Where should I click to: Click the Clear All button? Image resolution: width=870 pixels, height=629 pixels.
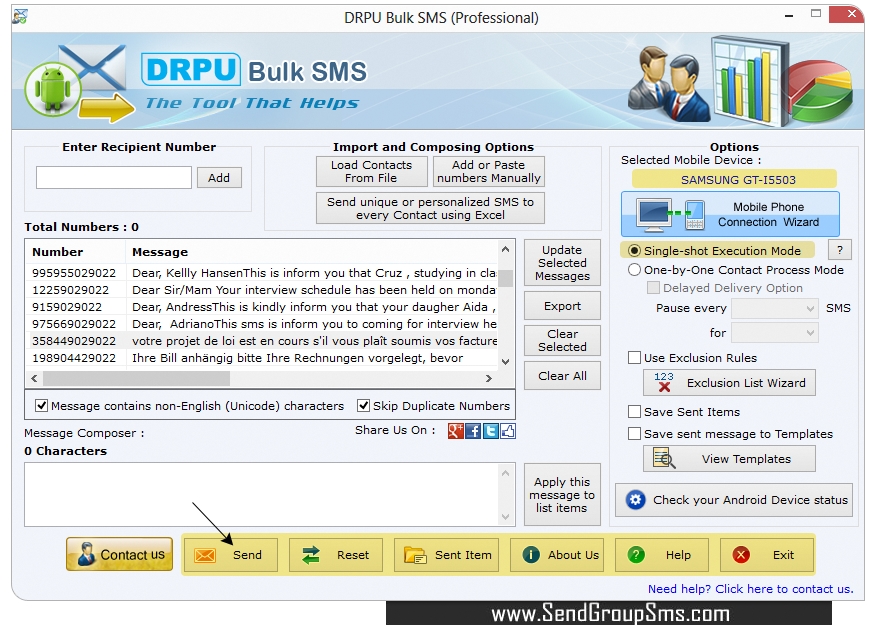click(562, 376)
